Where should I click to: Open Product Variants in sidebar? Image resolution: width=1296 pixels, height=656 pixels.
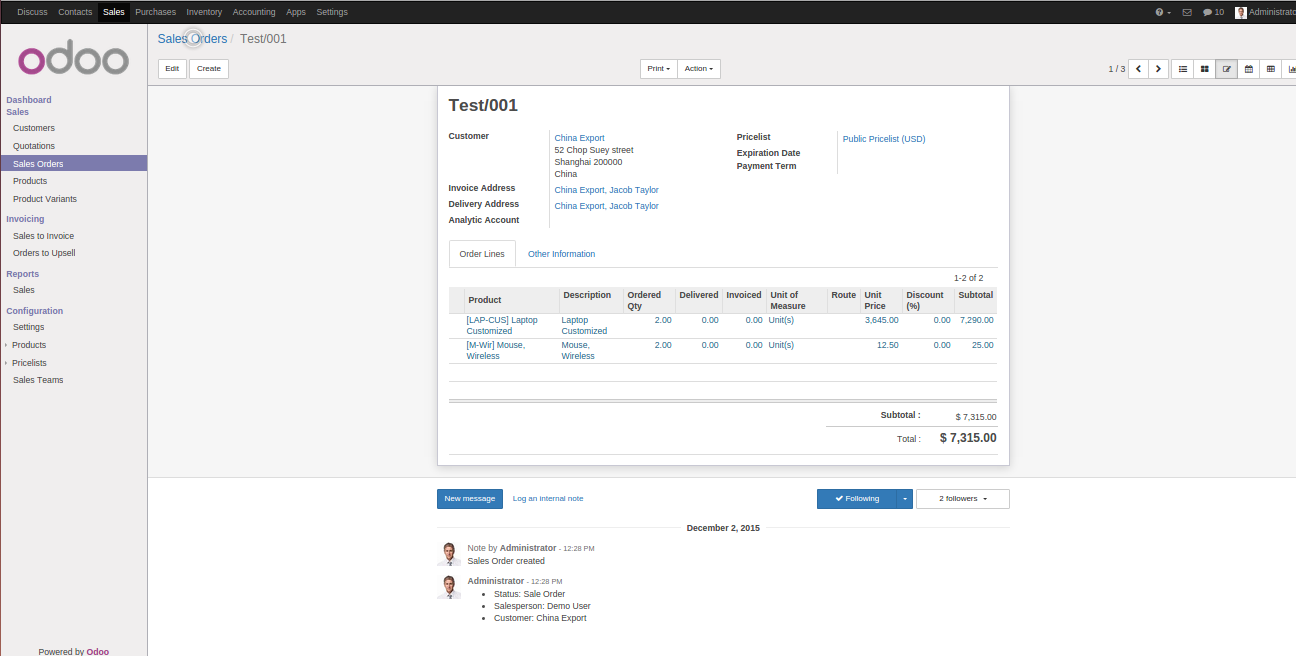pos(45,199)
